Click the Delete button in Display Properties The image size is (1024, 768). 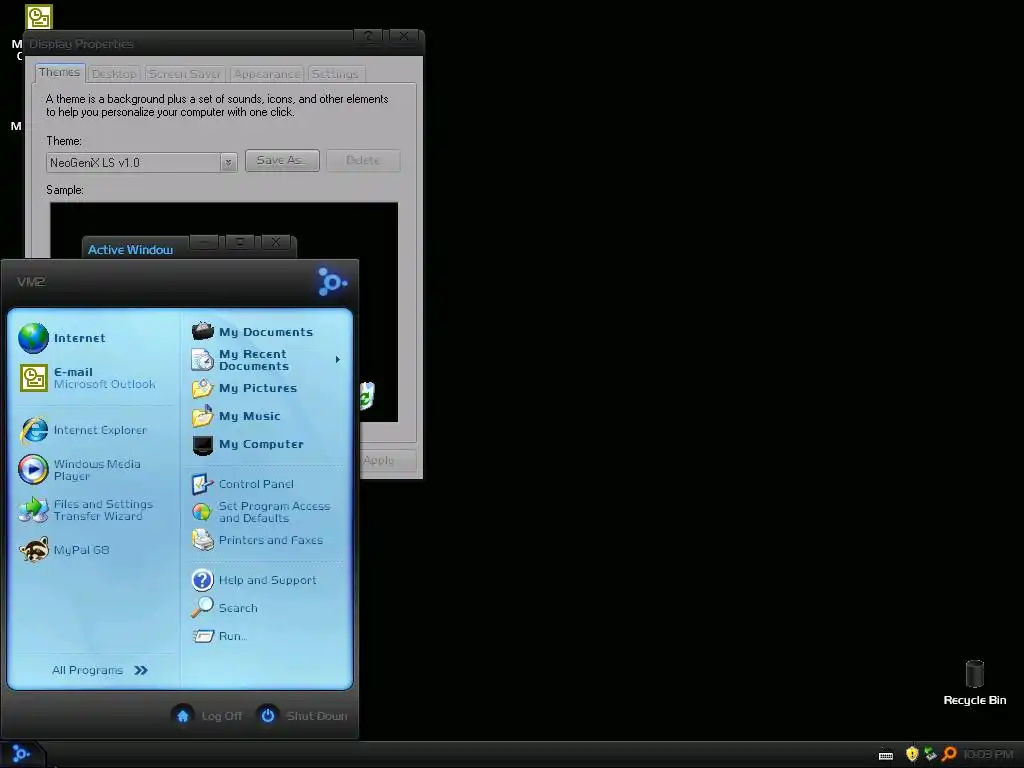coord(363,160)
